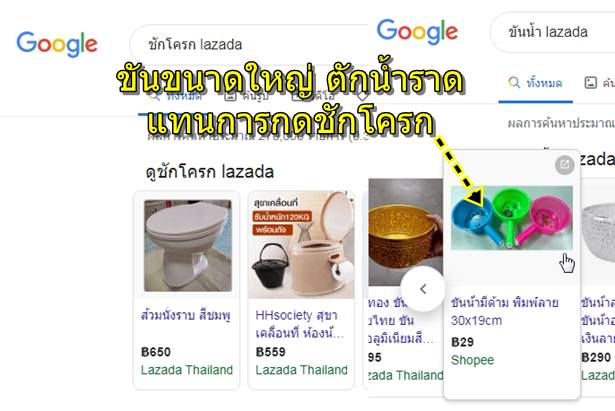
Task: Click the left Google logo
Action: 57,44
